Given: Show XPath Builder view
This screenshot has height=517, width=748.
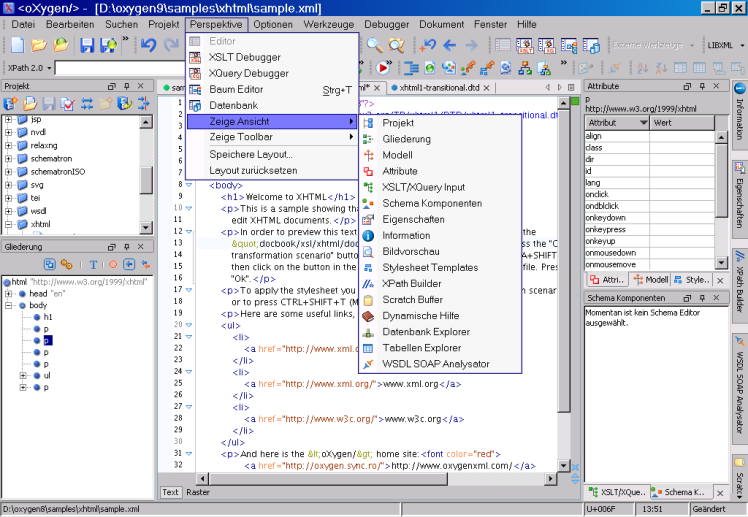Looking at the screenshot, I should click(x=440, y=284).
